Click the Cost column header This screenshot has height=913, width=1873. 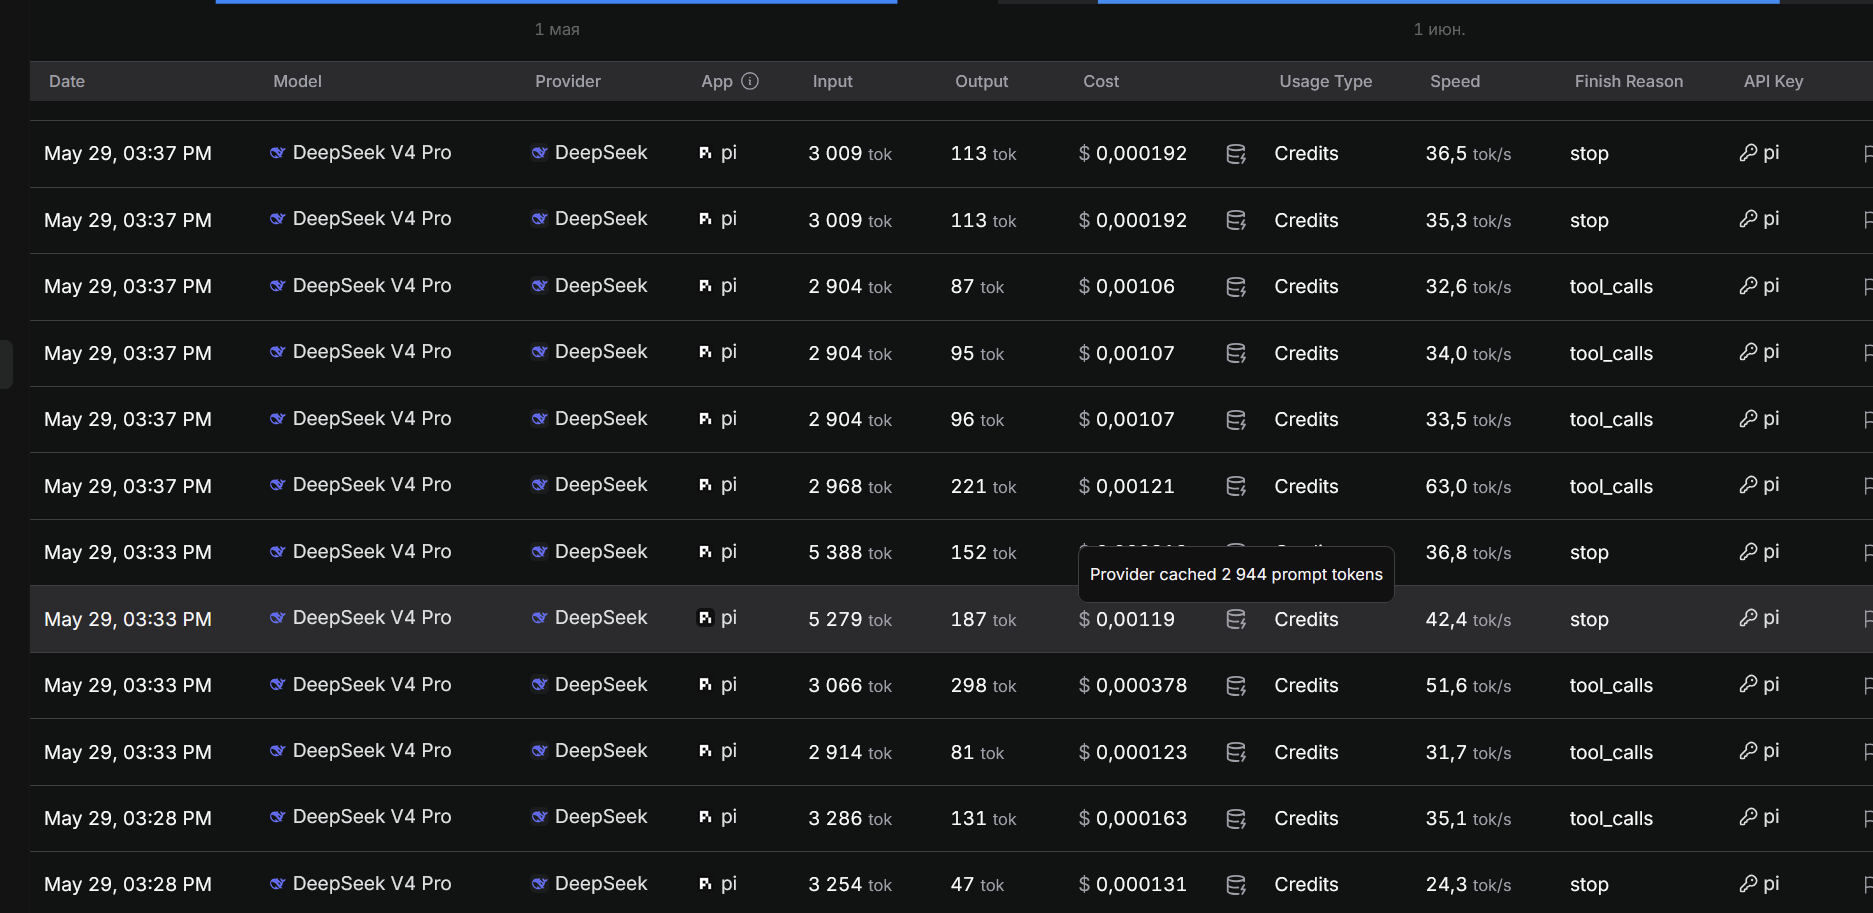[1101, 81]
